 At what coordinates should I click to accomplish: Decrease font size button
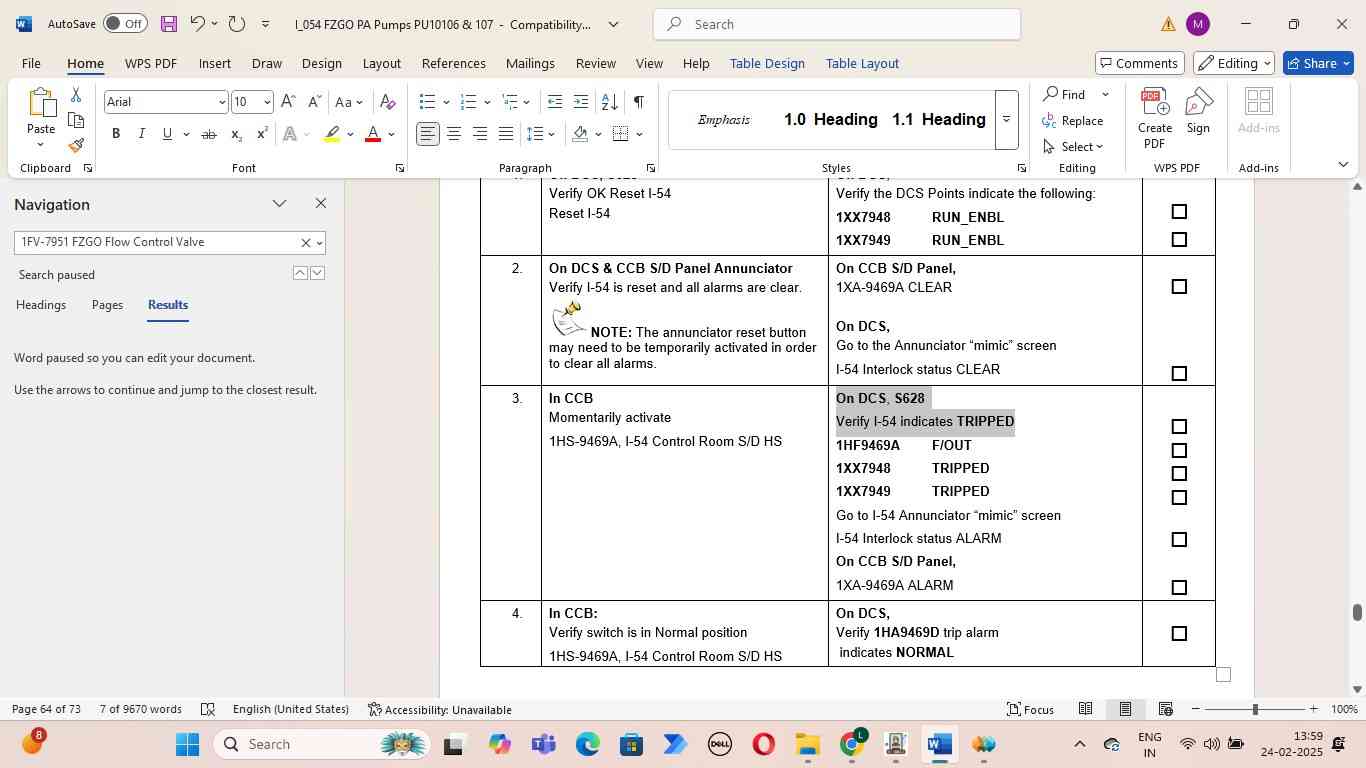tap(314, 102)
